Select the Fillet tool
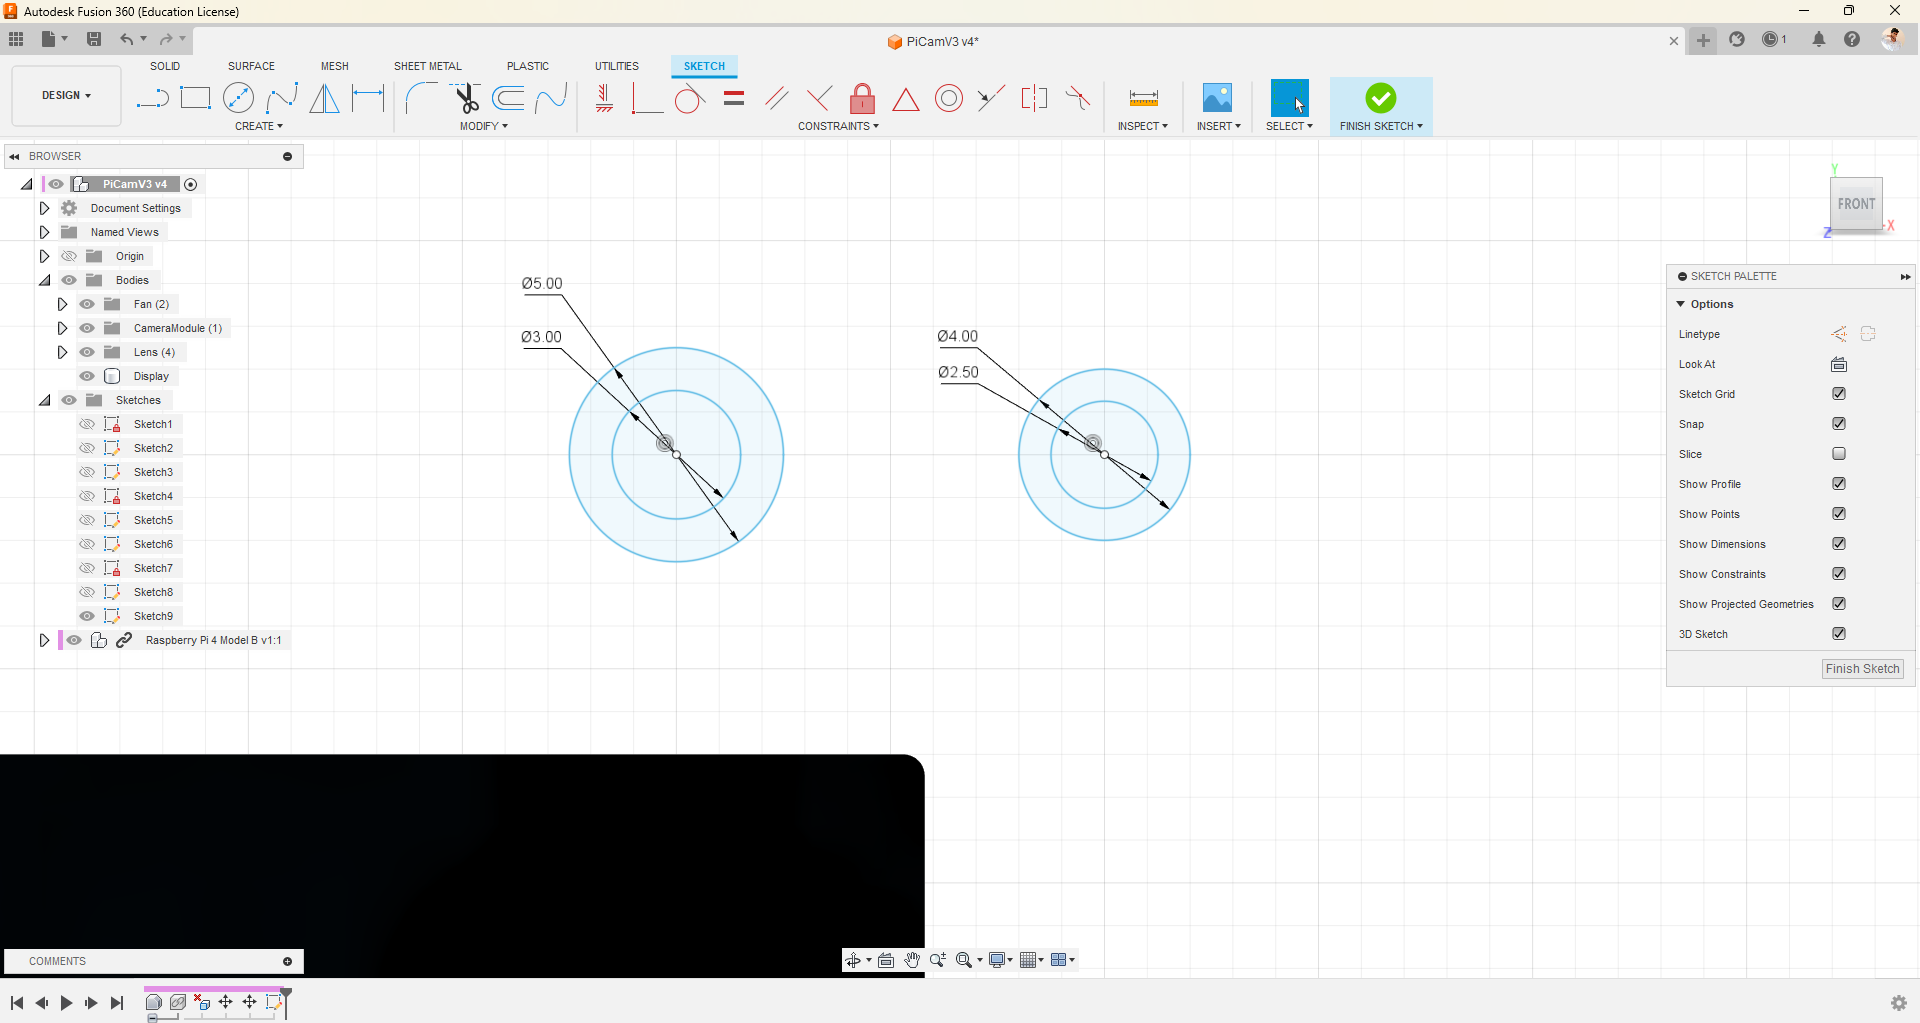This screenshot has width=1920, height=1023. [420, 98]
